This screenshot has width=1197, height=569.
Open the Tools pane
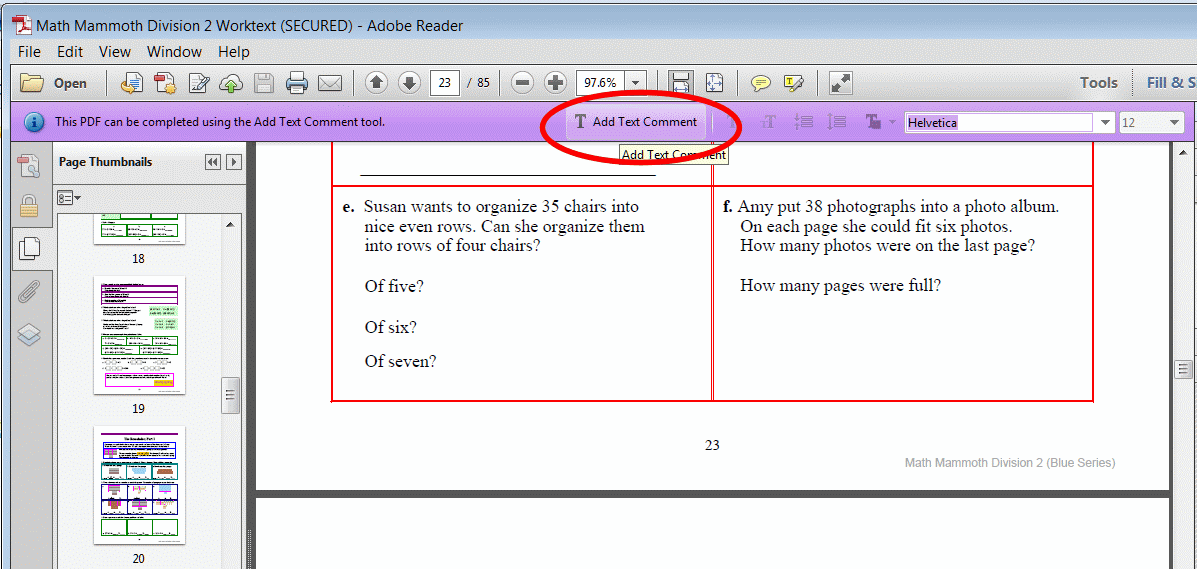pyautogui.click(x=1098, y=83)
